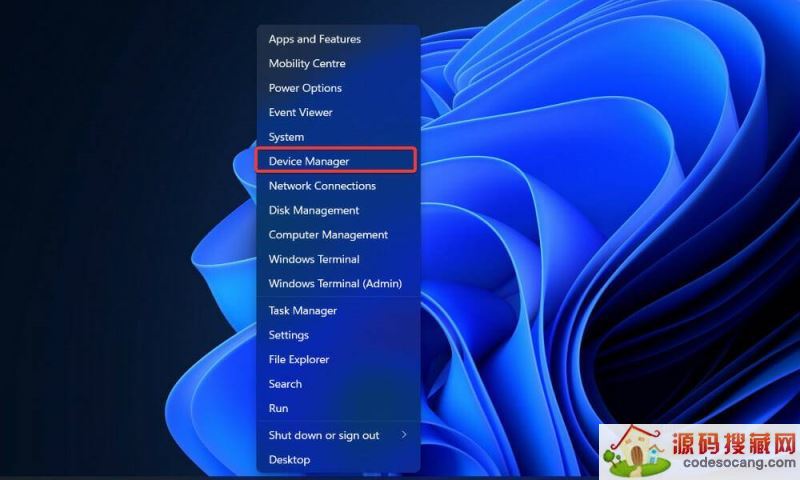Open Apps and Features from the menu

coord(315,39)
